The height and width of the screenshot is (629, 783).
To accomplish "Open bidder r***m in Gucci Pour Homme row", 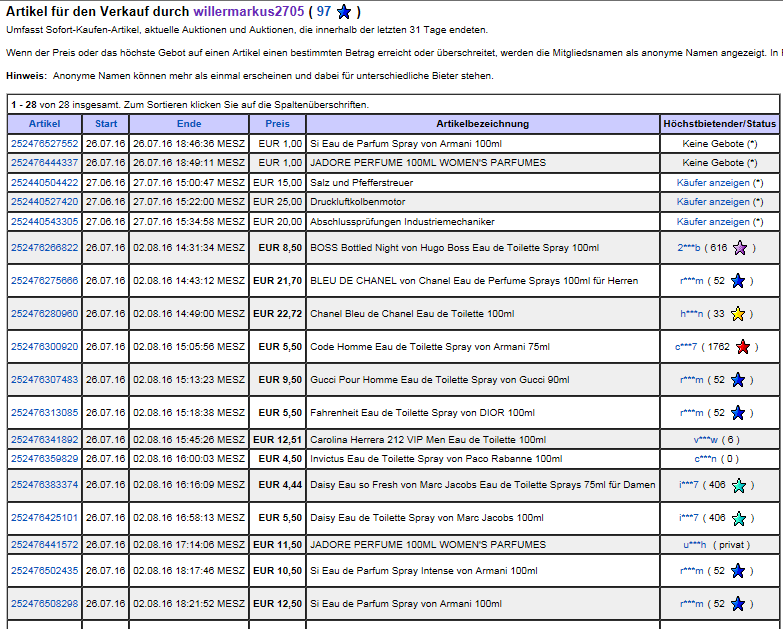I will [x=692, y=379].
